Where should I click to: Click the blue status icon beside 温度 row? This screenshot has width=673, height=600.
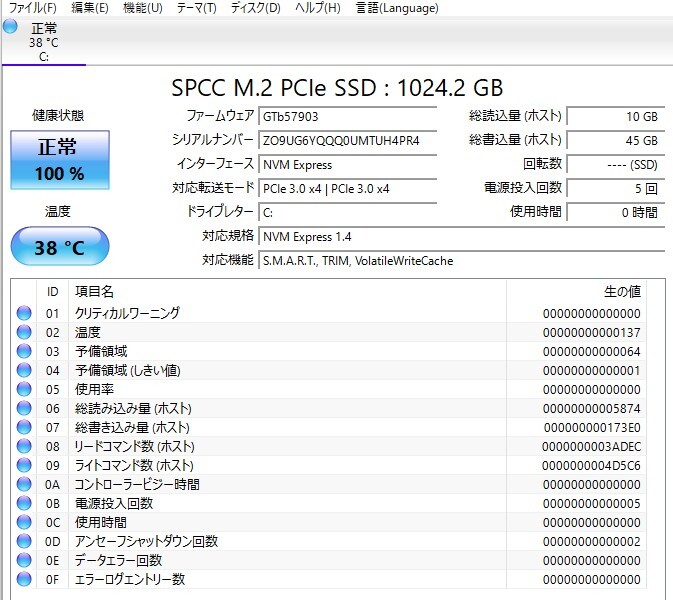click(24, 332)
